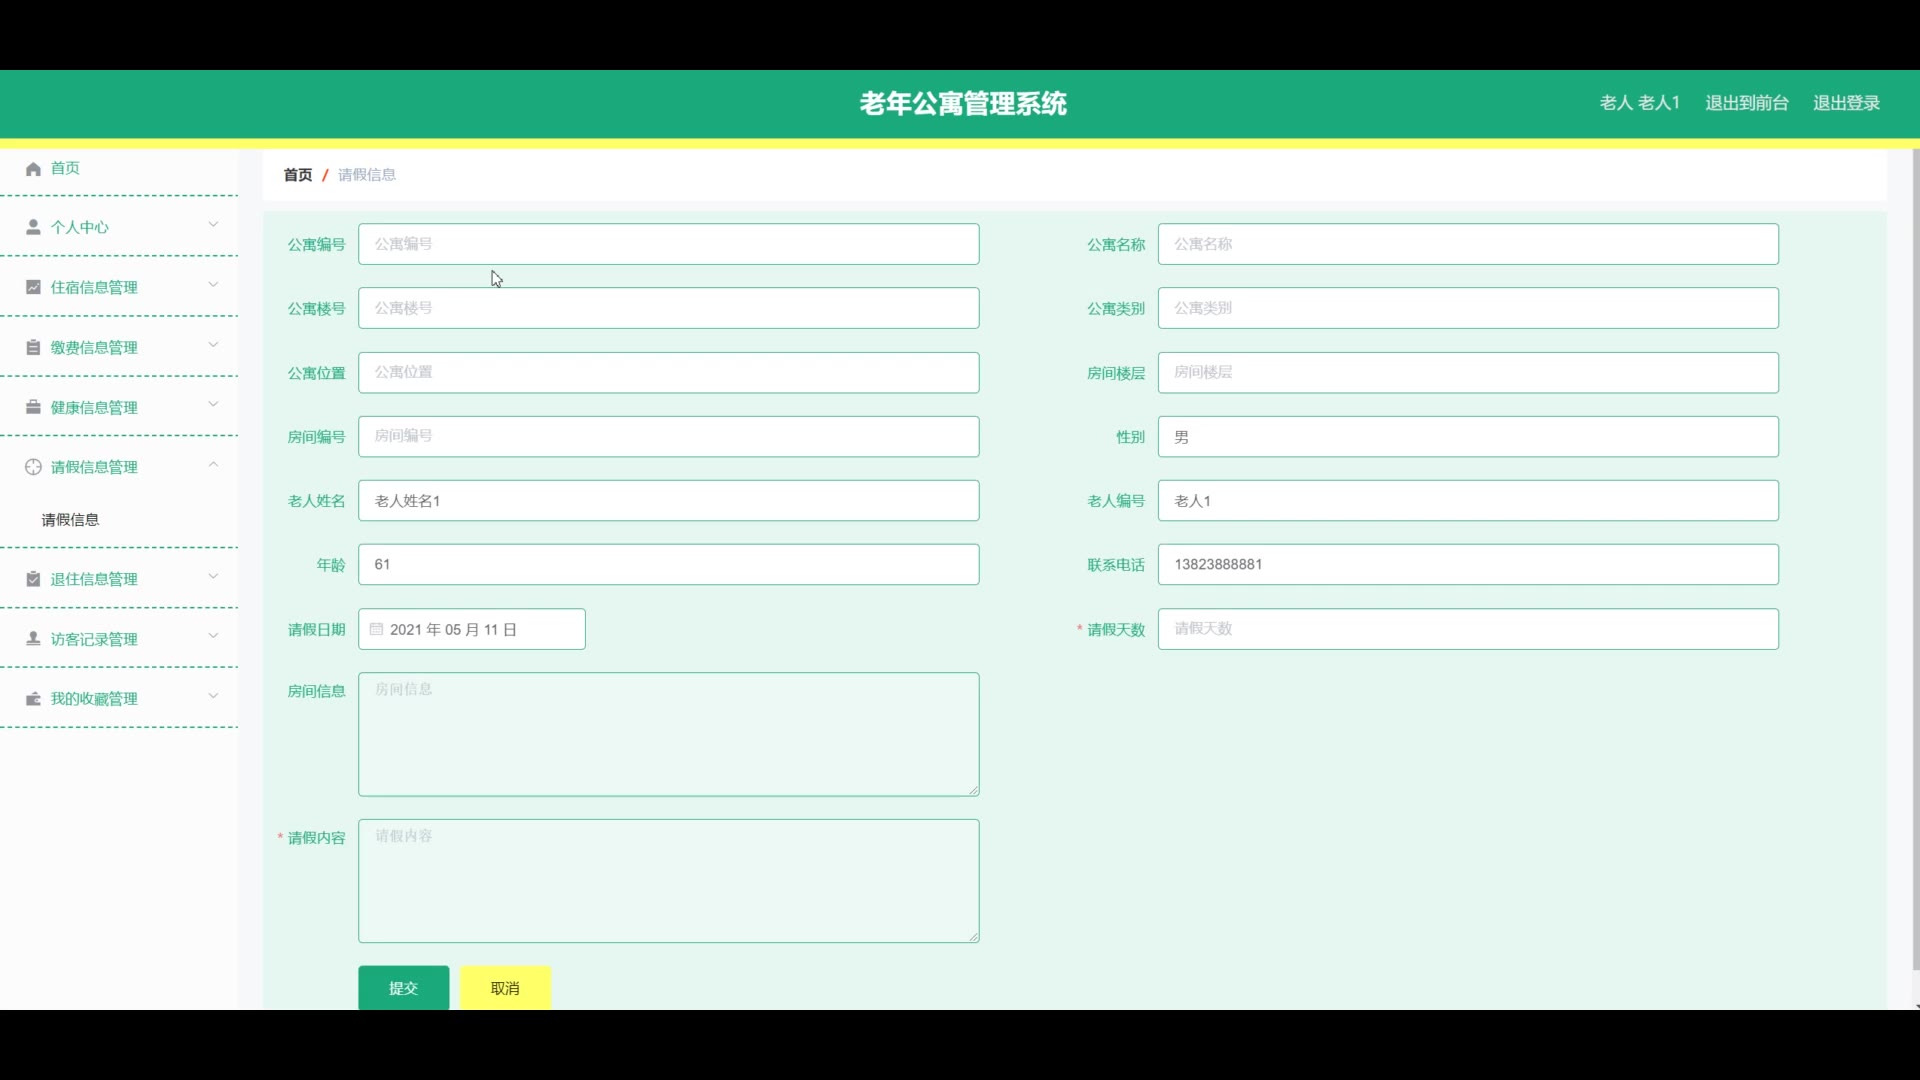
Task: Collapse the 请假信息管理 menu chevron
Action: pos(213,465)
